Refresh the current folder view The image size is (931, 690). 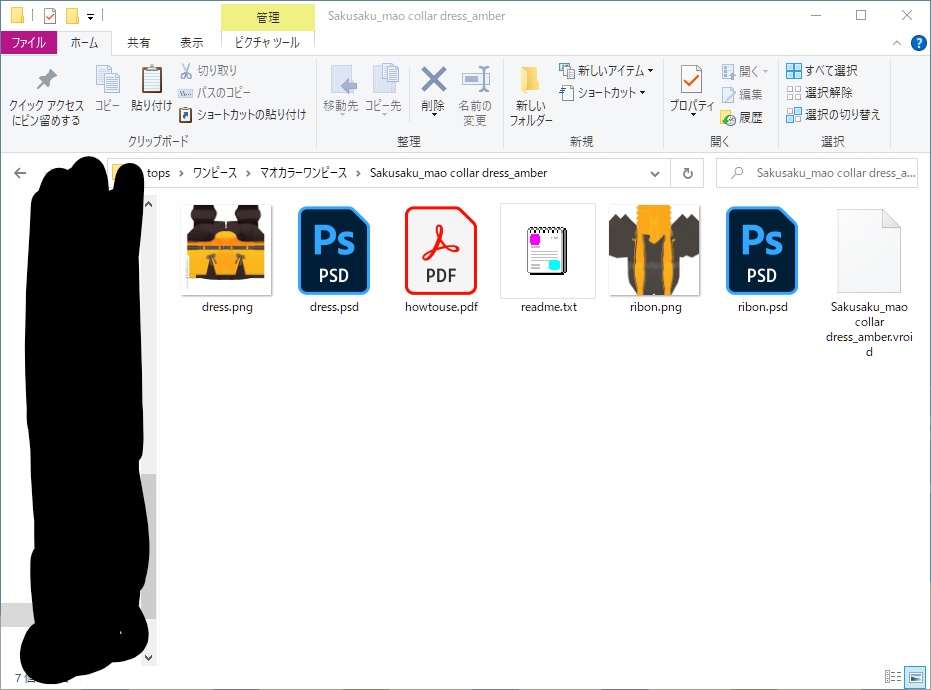[688, 173]
